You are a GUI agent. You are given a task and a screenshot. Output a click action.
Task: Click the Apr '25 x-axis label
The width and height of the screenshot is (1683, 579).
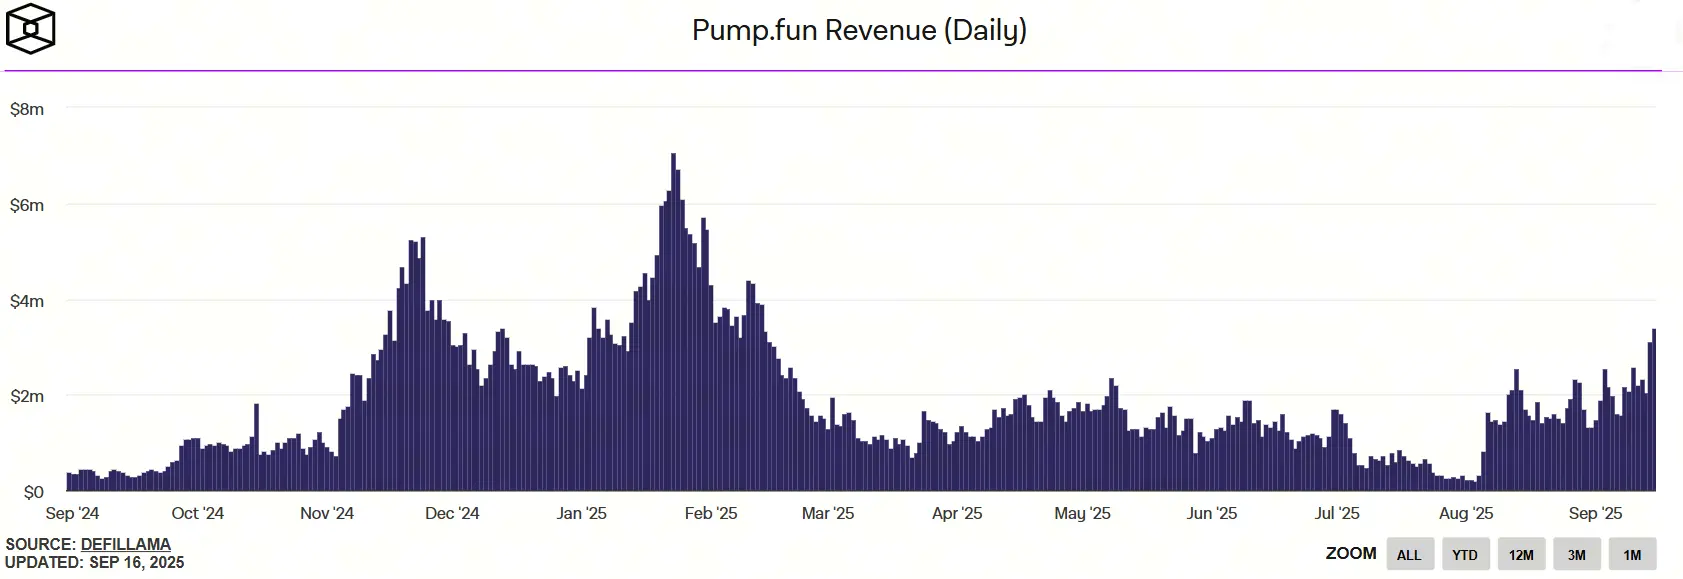coord(957,513)
